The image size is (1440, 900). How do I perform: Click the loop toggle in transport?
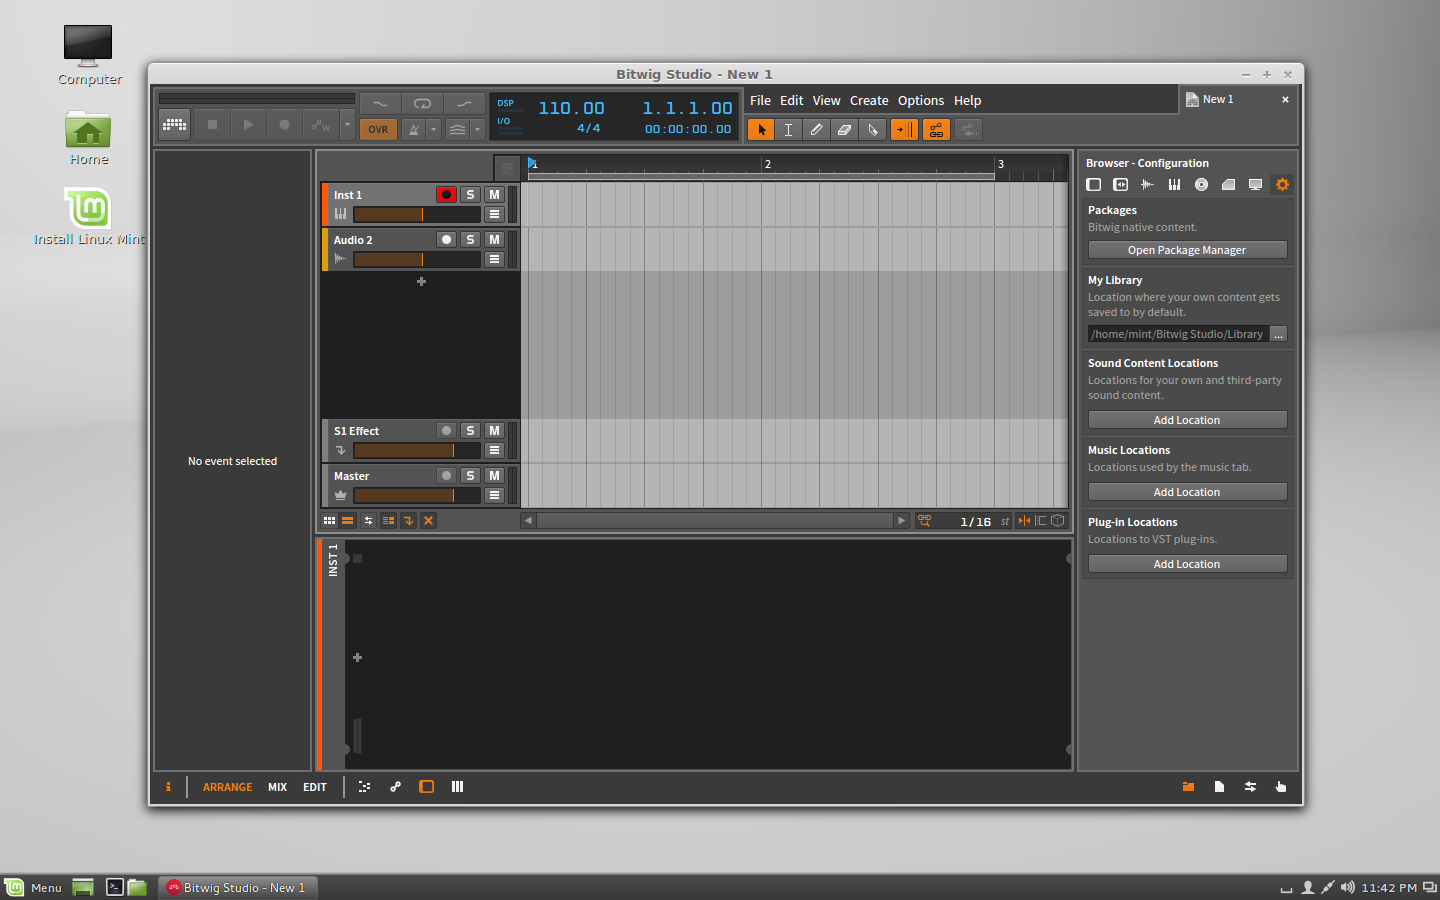[x=422, y=103]
